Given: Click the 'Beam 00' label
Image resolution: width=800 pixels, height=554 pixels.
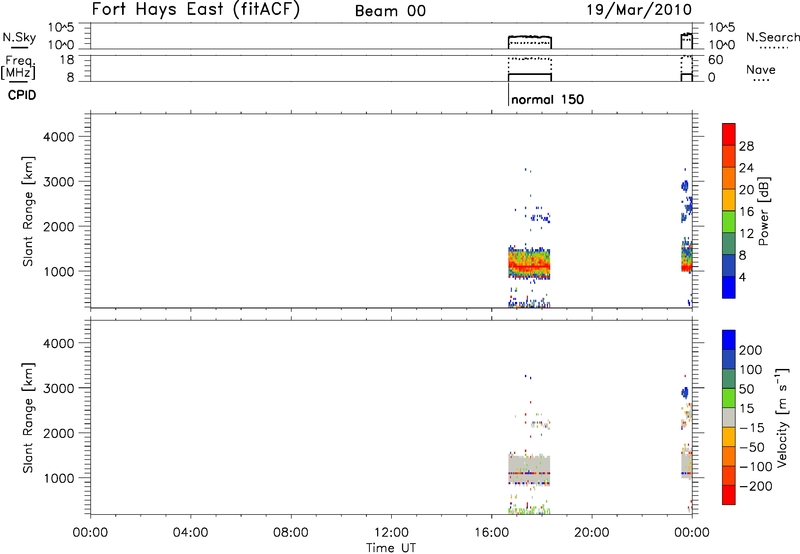Looking at the screenshot, I should (390, 11).
